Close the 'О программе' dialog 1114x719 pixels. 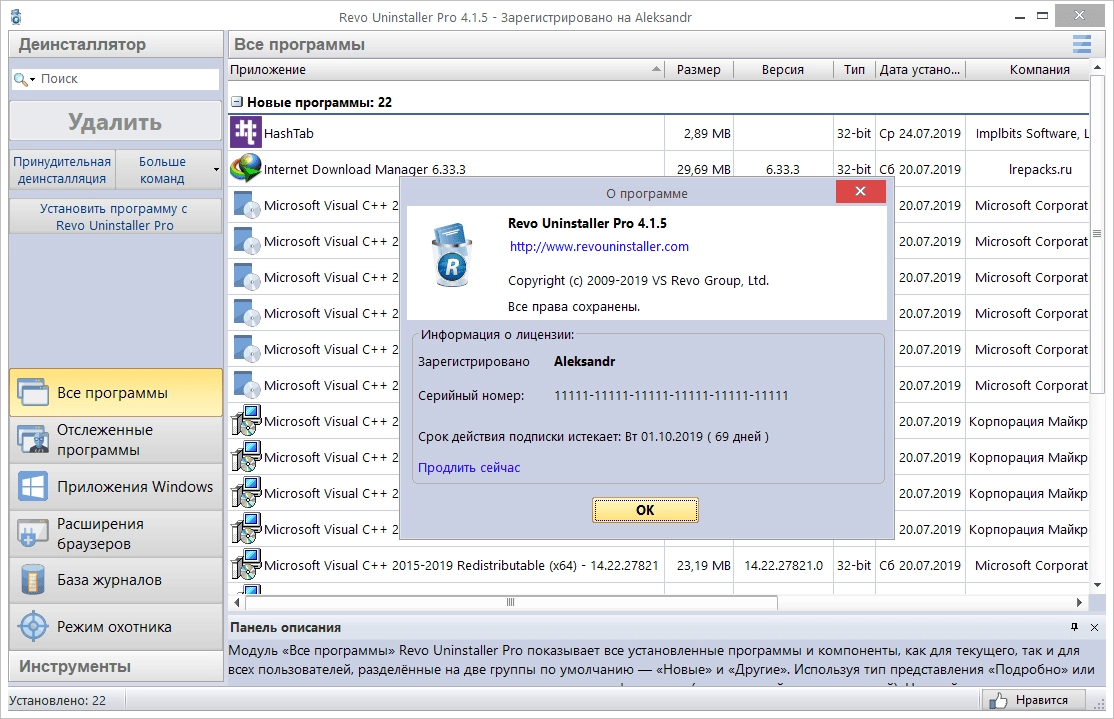pos(860,191)
